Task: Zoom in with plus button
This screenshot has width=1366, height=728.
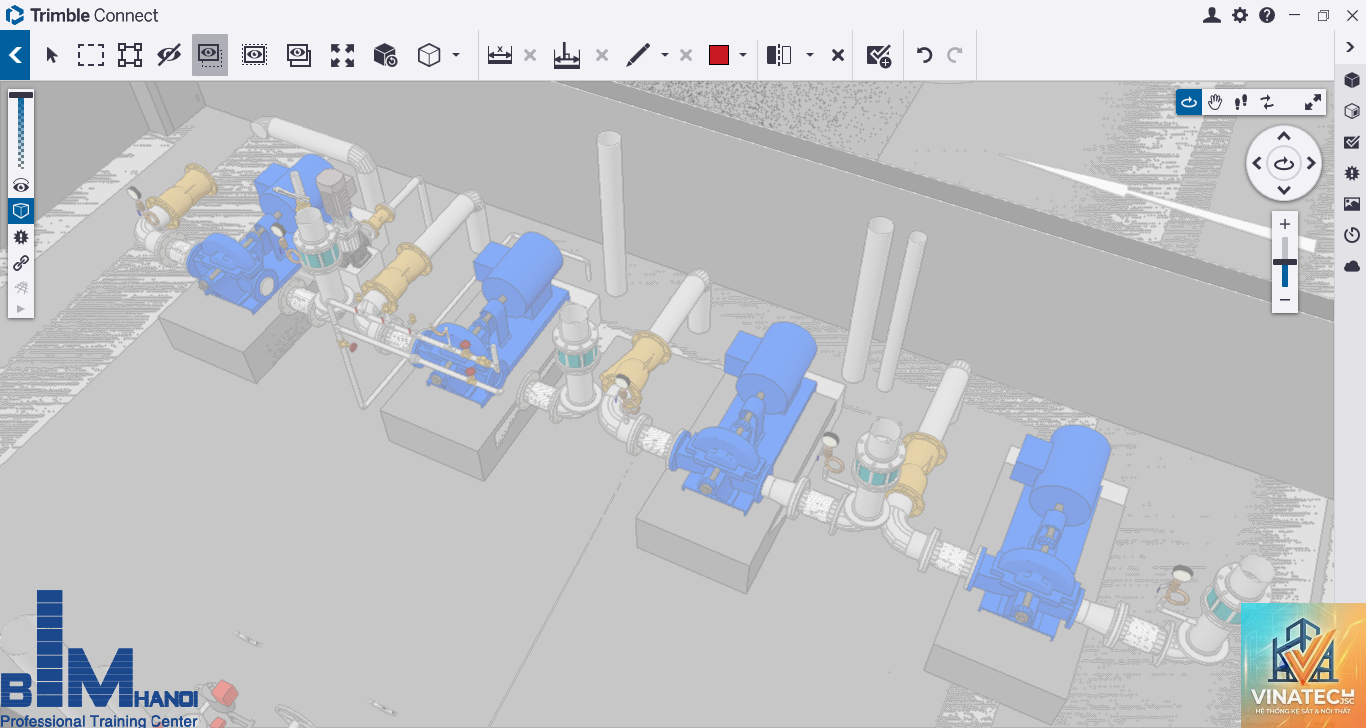Action: [x=1285, y=224]
